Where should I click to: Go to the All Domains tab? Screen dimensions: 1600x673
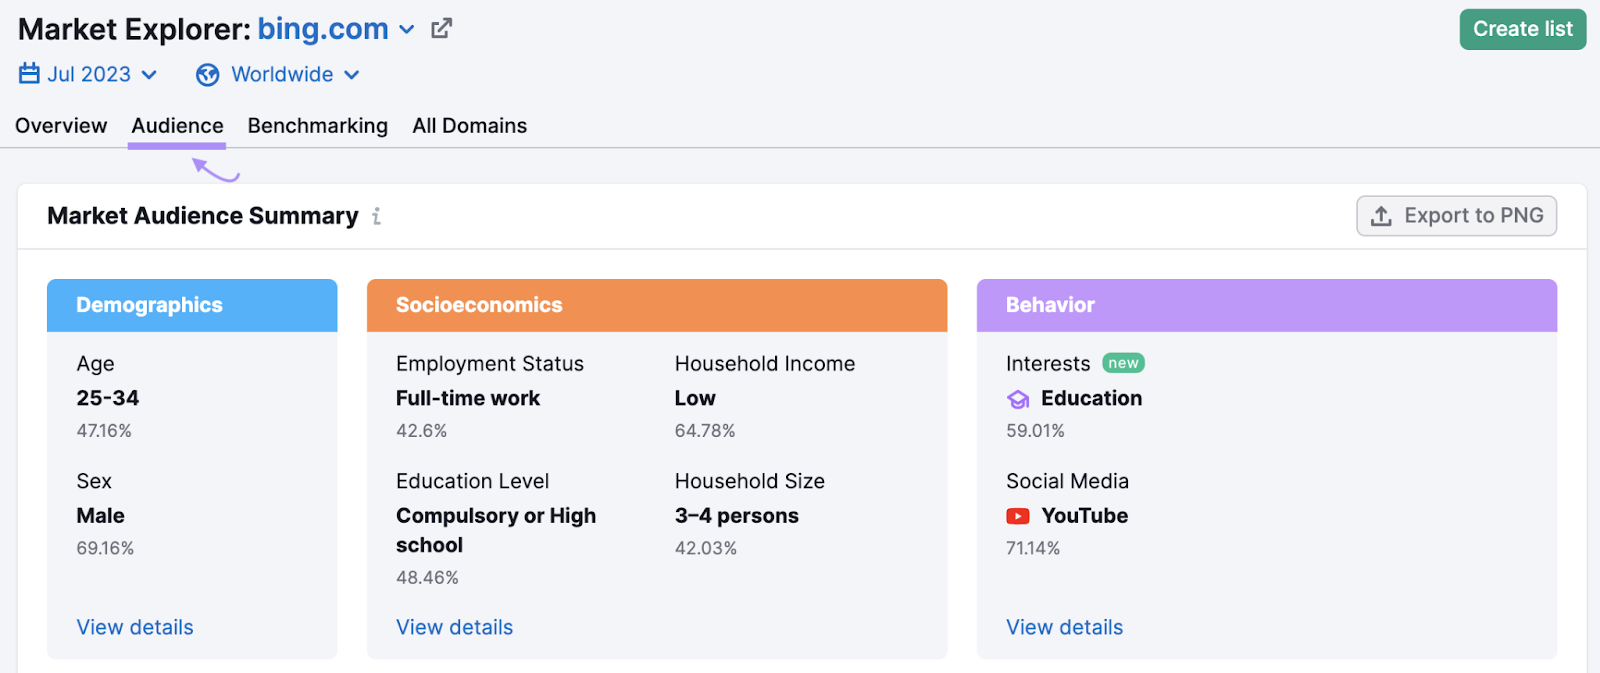point(470,126)
